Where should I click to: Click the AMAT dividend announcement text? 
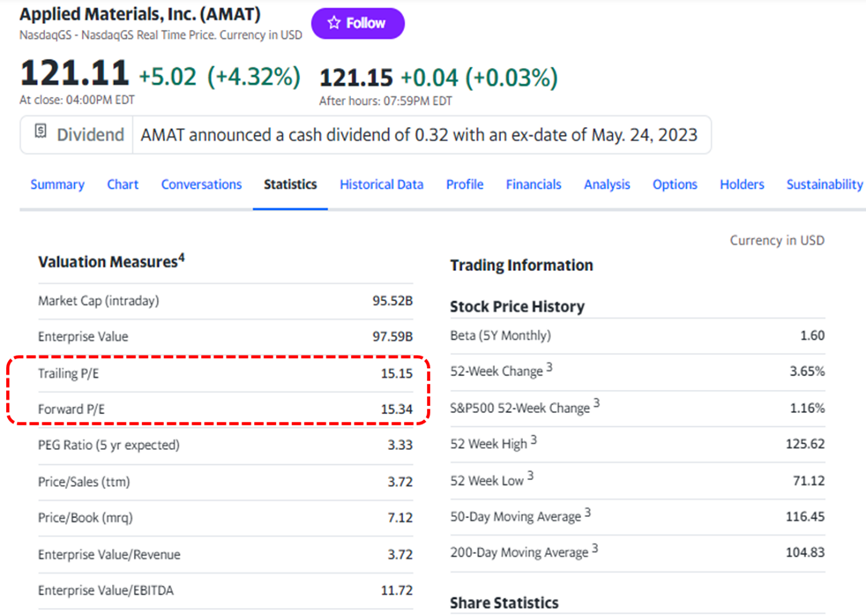point(419,134)
